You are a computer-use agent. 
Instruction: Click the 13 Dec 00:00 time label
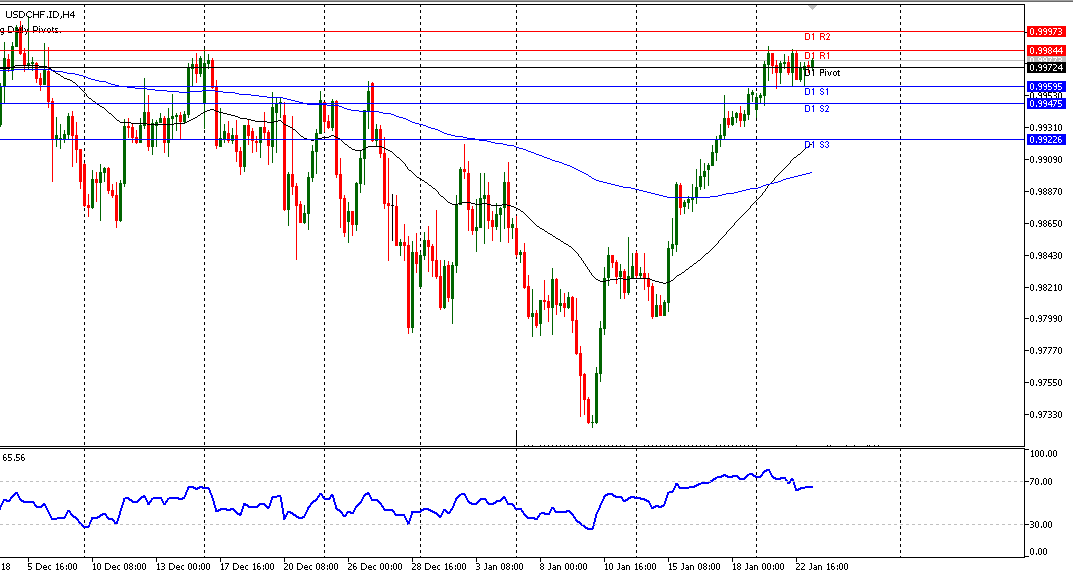[x=183, y=567]
